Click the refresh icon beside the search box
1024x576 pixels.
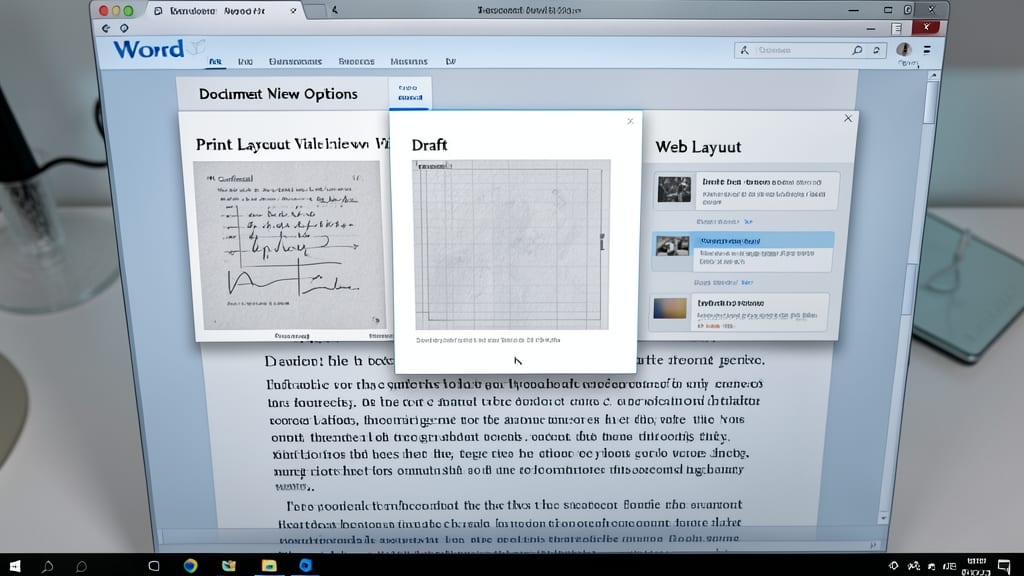click(x=876, y=50)
